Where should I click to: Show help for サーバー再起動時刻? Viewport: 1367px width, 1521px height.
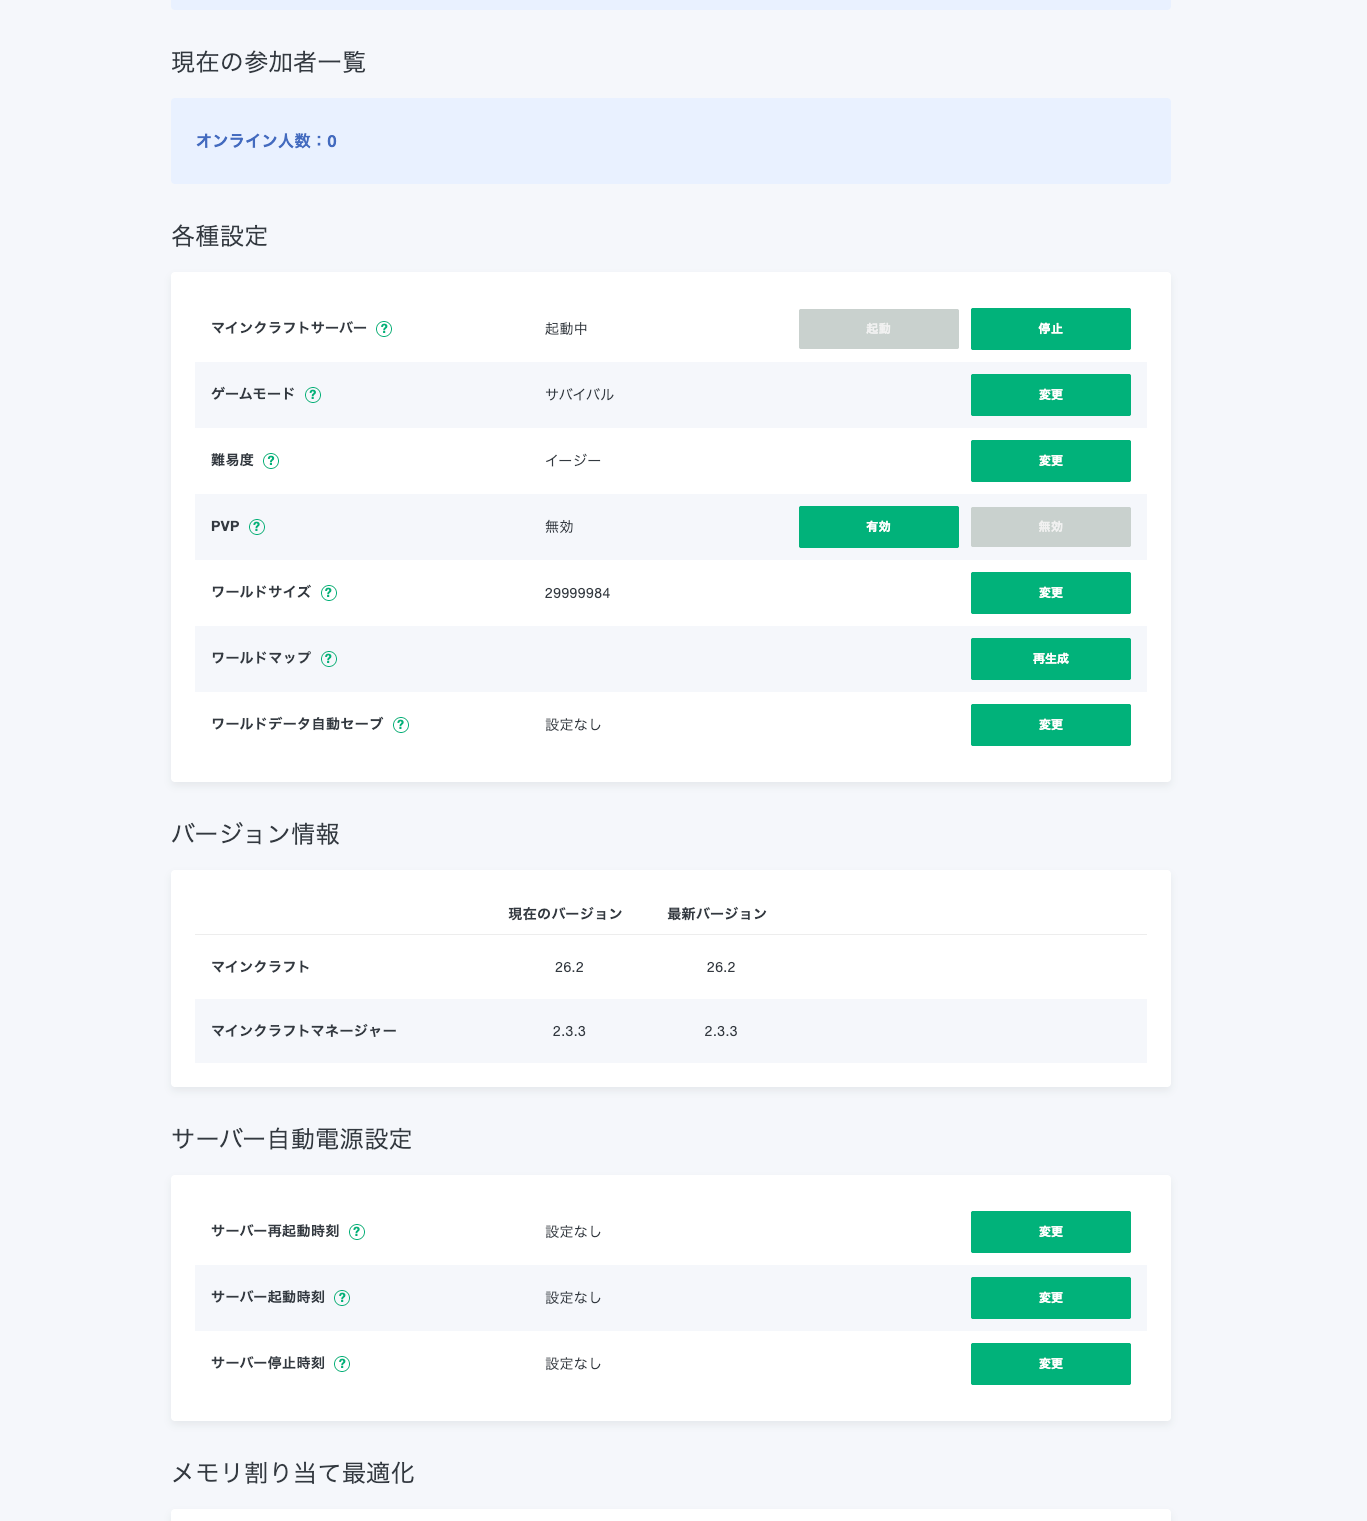point(357,1232)
